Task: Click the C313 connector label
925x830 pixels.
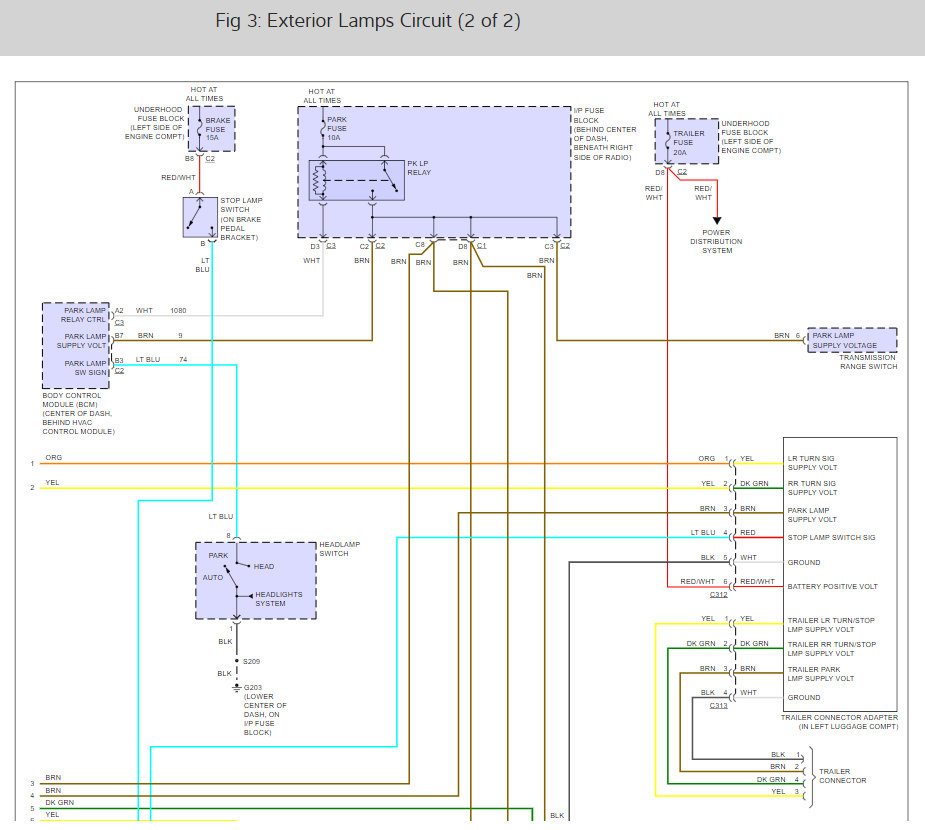Action: click(x=719, y=706)
